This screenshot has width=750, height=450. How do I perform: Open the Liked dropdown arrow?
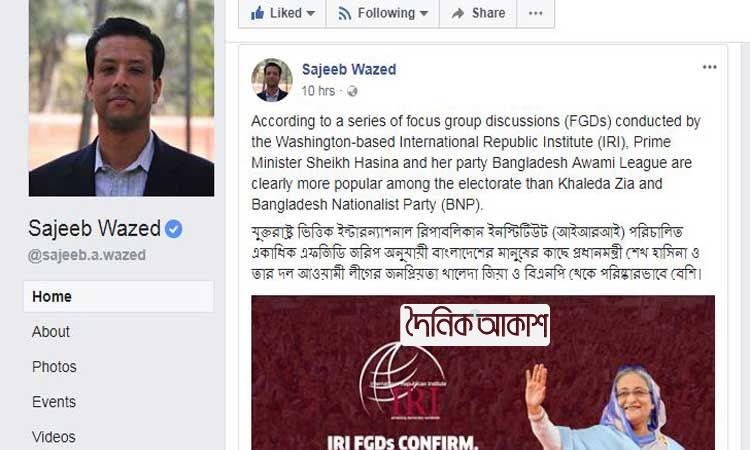coord(311,13)
